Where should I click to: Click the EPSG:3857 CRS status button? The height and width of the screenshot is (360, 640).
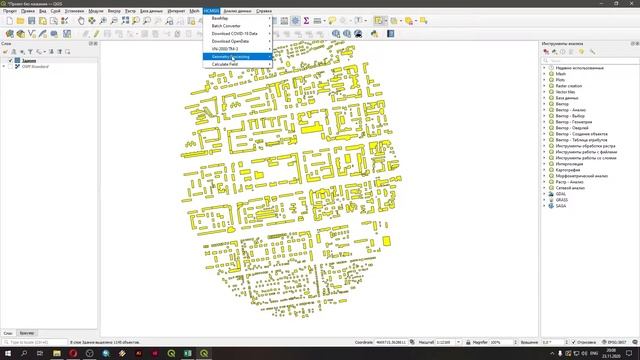(614, 342)
